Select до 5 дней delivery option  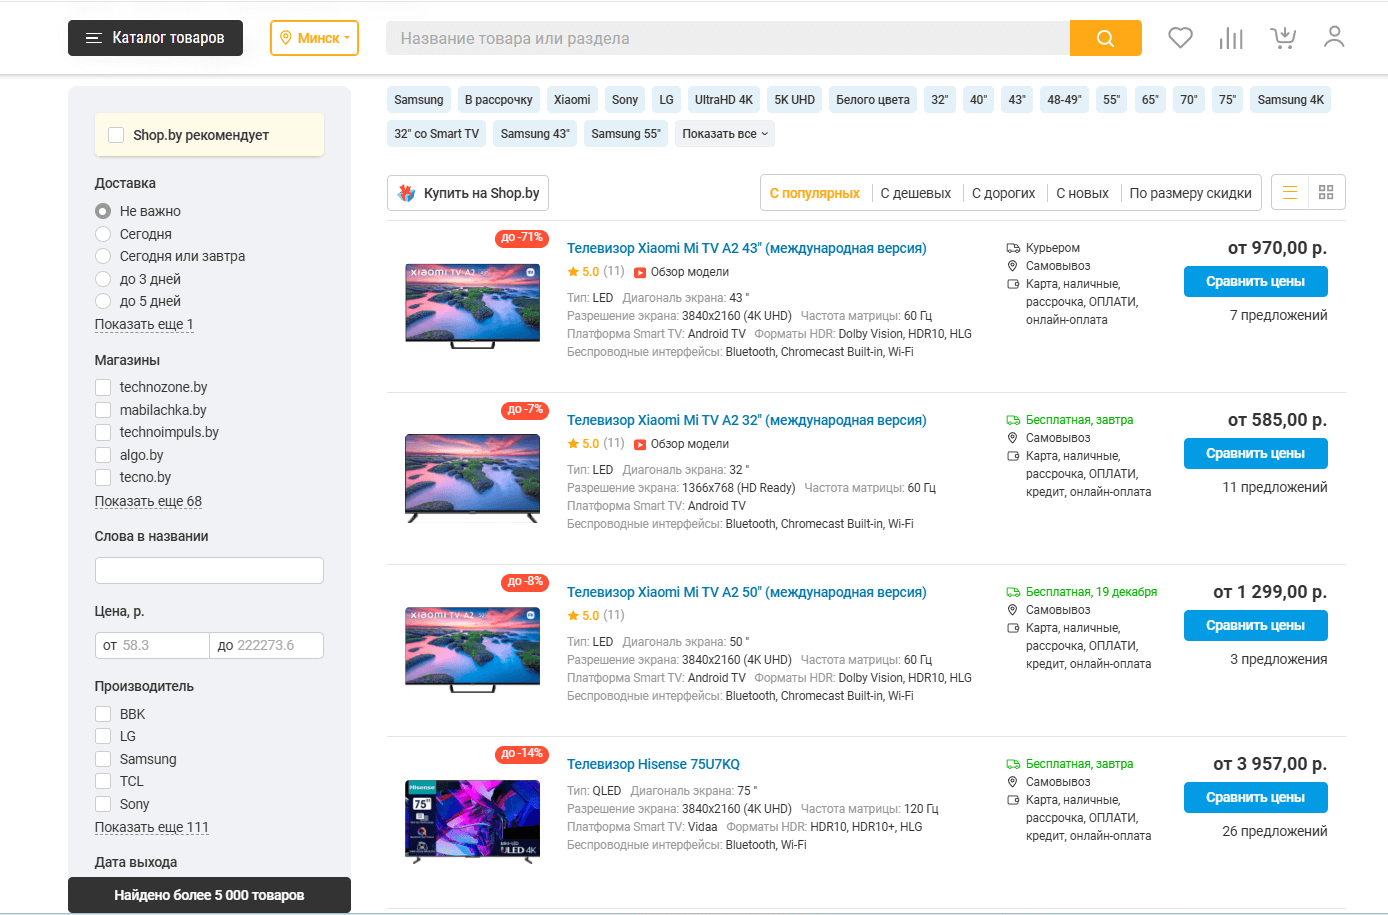click(103, 301)
